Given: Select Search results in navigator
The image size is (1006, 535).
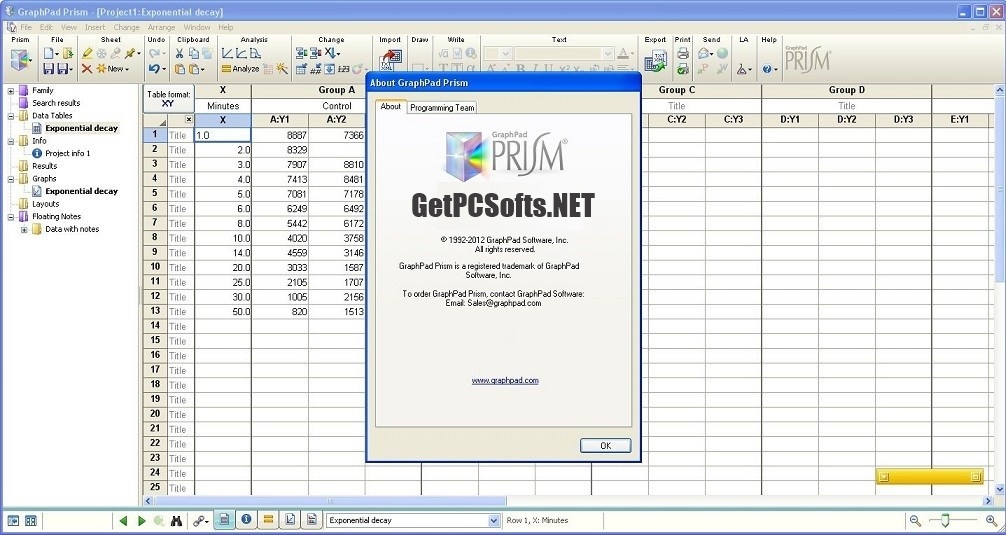Looking at the screenshot, I should [56, 103].
